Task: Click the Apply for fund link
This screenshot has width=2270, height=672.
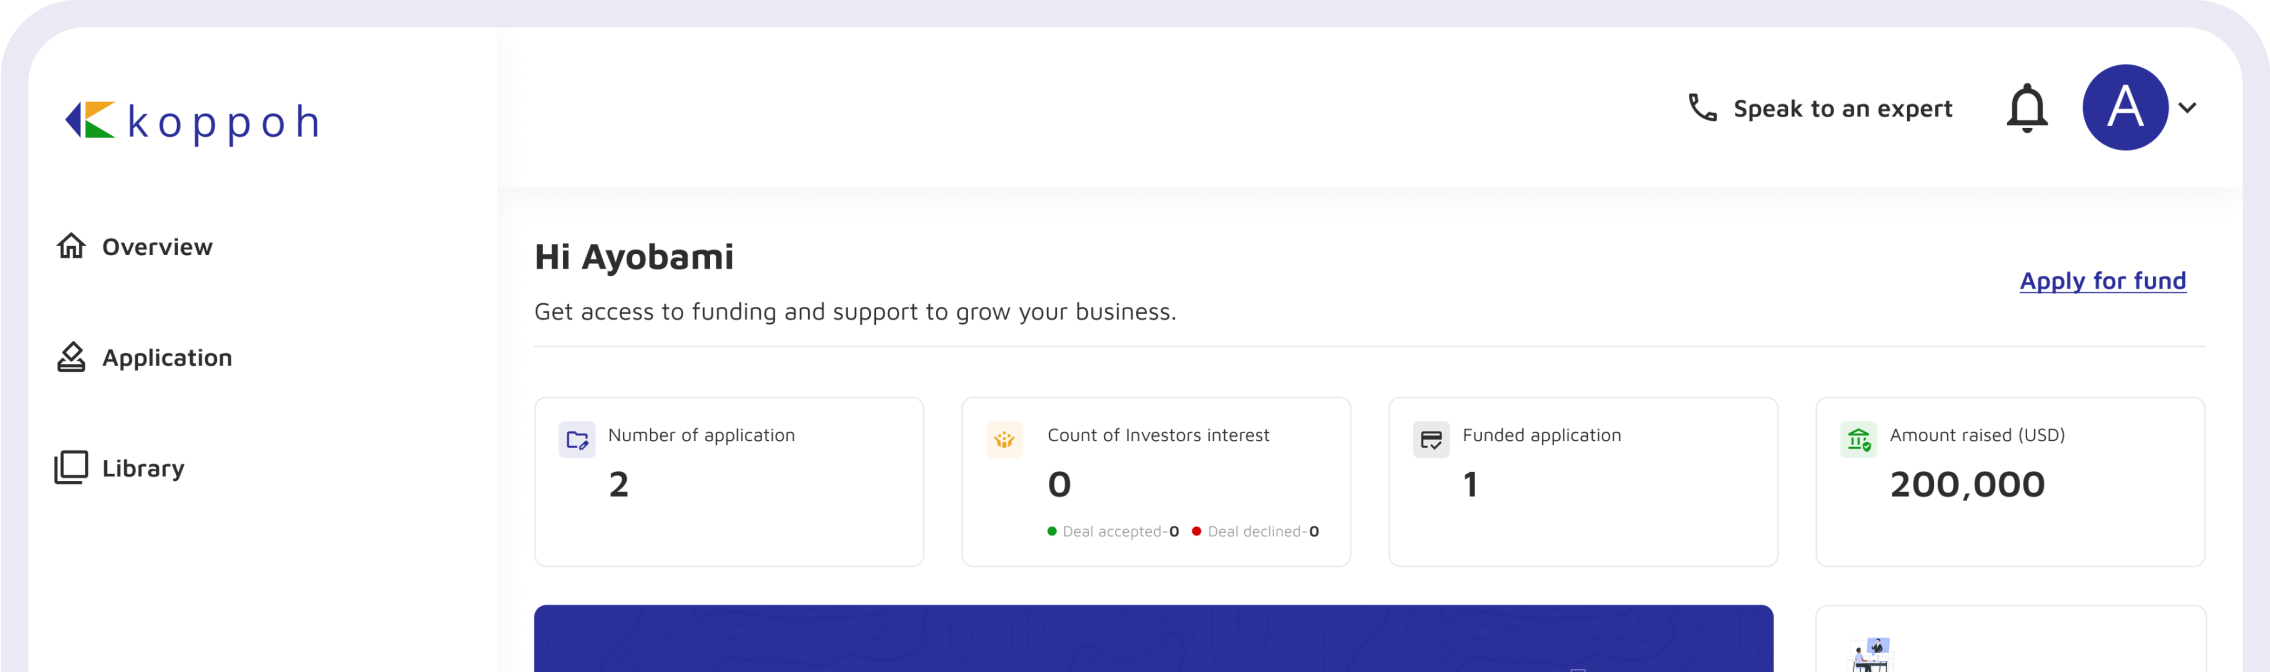Action: tap(2103, 281)
